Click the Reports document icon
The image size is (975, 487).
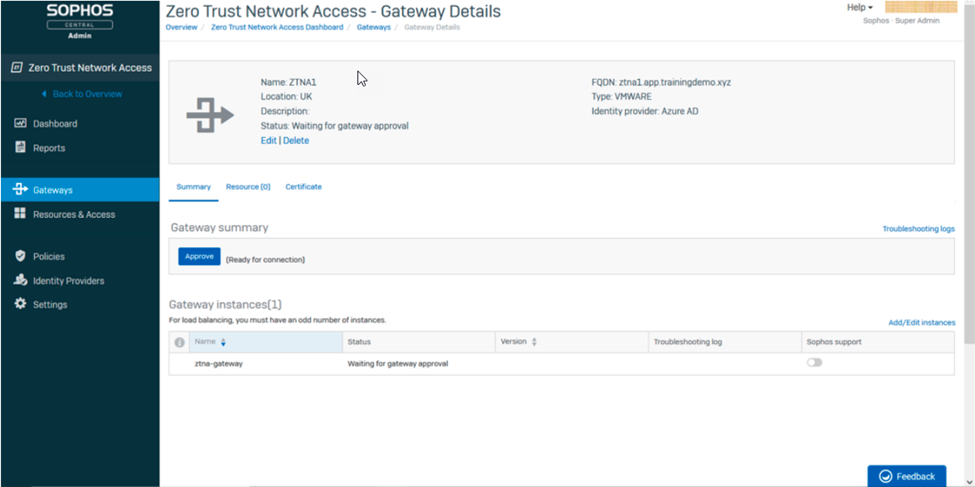pos(21,147)
